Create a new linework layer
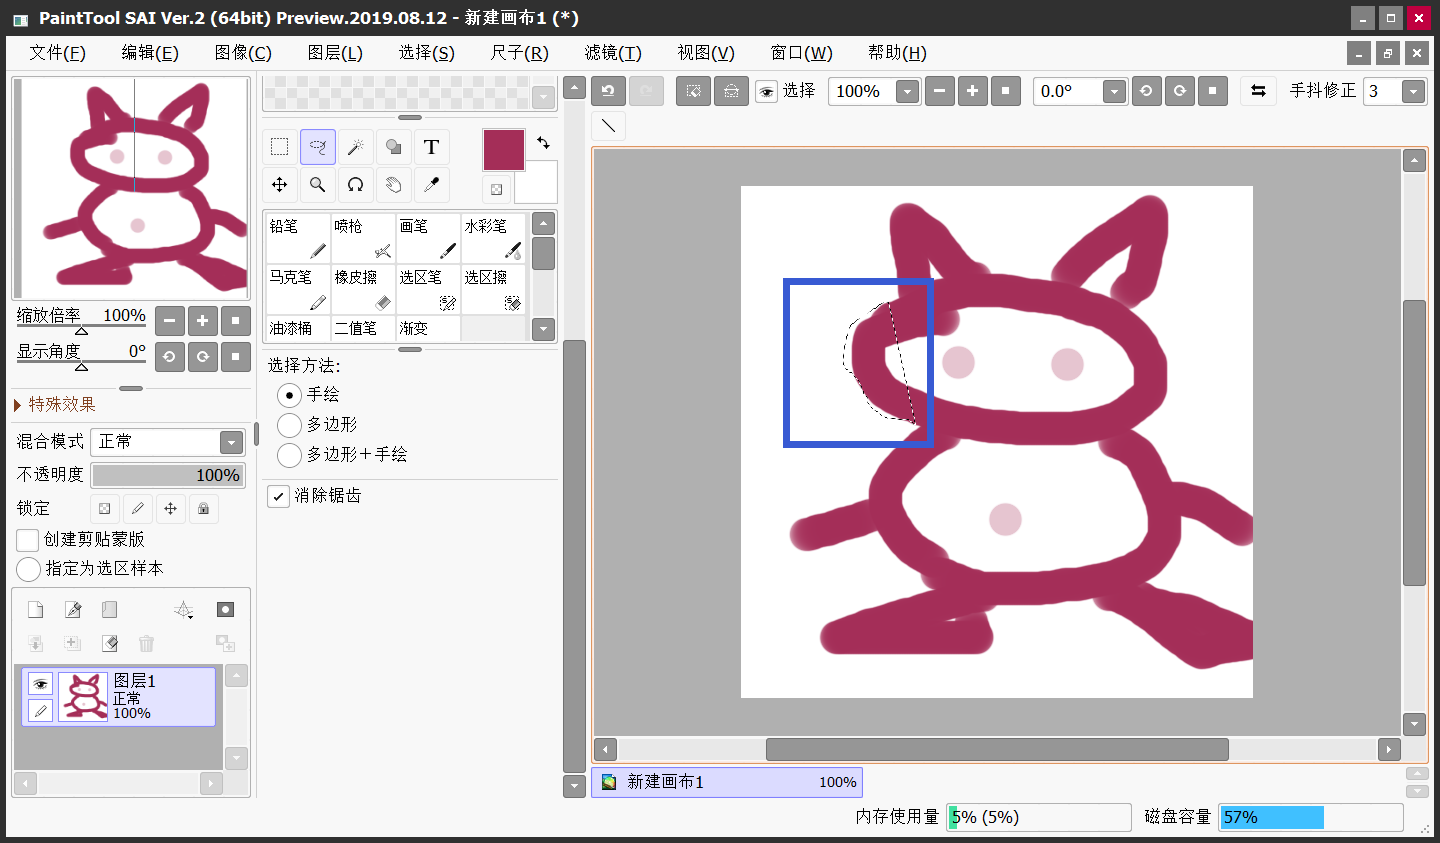Screen dimensions: 1440x843 tap(73, 610)
